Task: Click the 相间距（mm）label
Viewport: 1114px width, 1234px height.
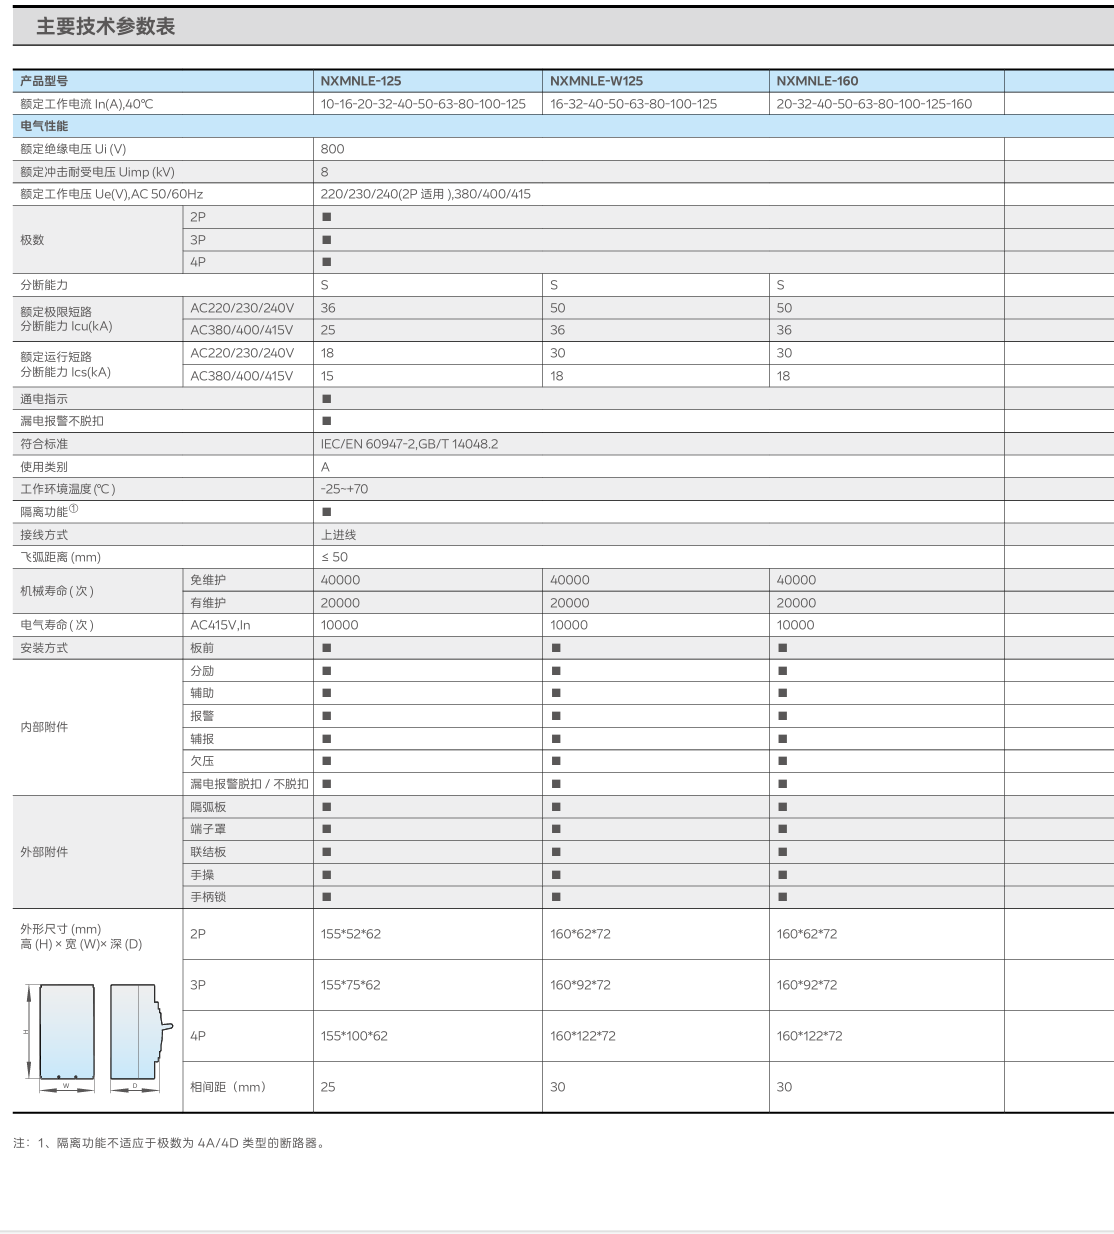Action: 228,1087
